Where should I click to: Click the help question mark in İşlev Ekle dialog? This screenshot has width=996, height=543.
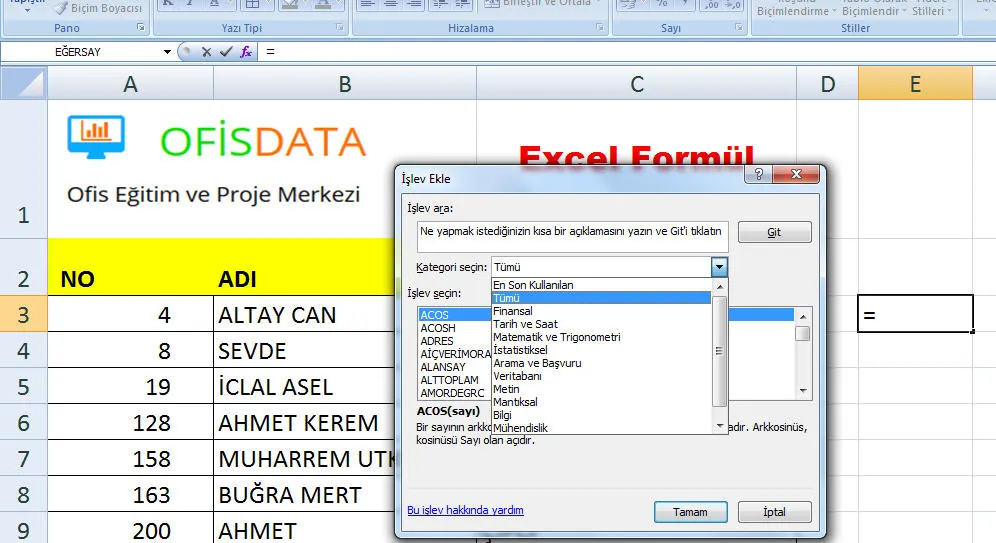coord(759,177)
